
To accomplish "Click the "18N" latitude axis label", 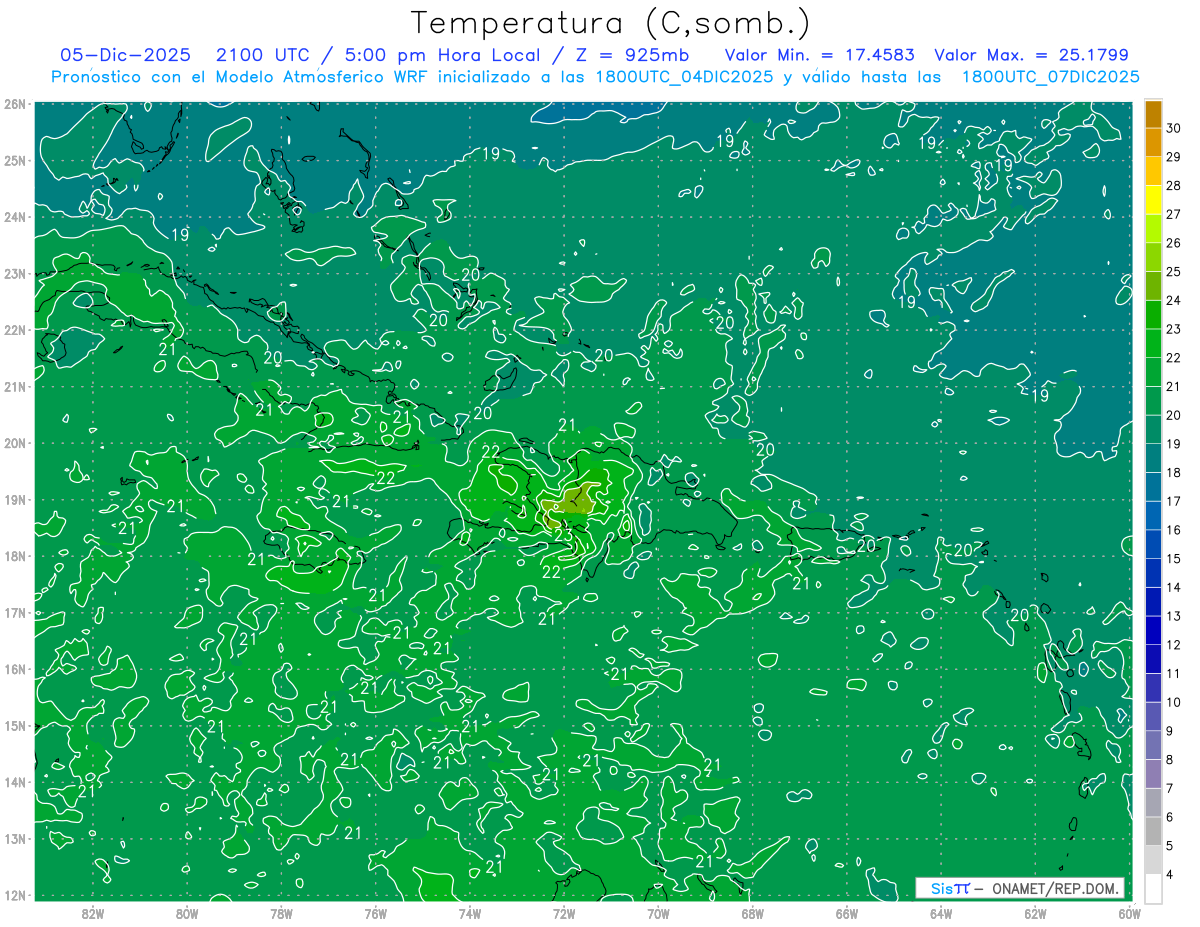I will point(14,556).
